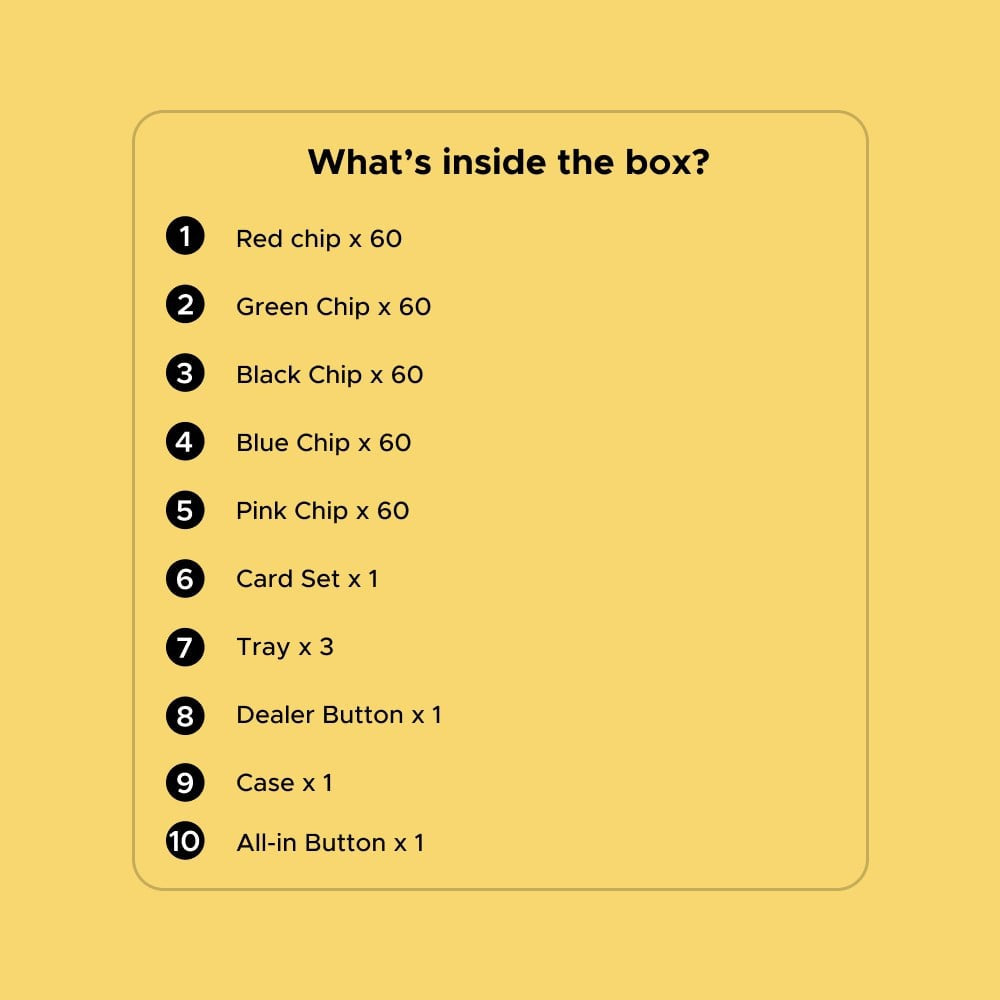Click the 'What's inside the box?' heading

[x=508, y=162]
